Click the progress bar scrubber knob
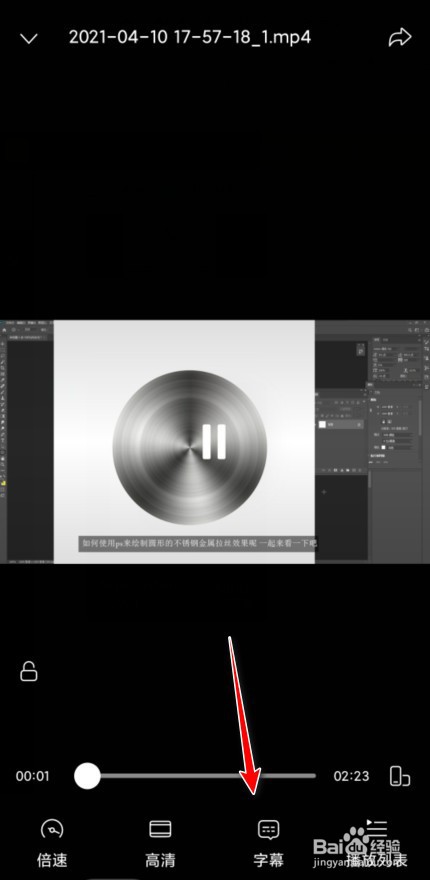430x880 pixels. [87, 776]
